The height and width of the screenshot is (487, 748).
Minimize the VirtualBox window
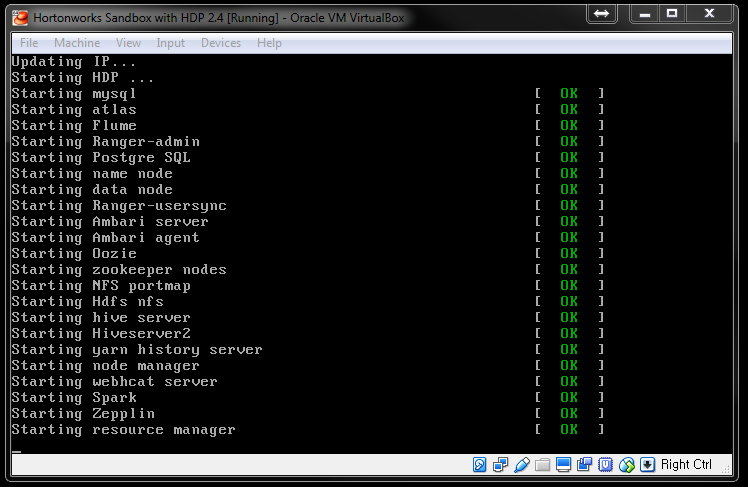pyautogui.click(x=645, y=13)
